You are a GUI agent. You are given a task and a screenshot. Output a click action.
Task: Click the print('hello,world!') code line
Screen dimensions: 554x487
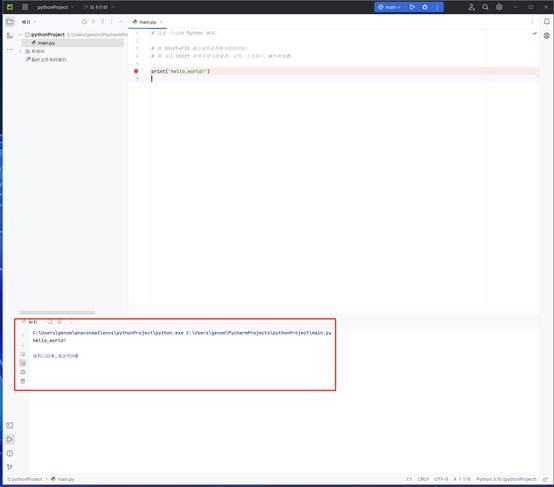181,71
